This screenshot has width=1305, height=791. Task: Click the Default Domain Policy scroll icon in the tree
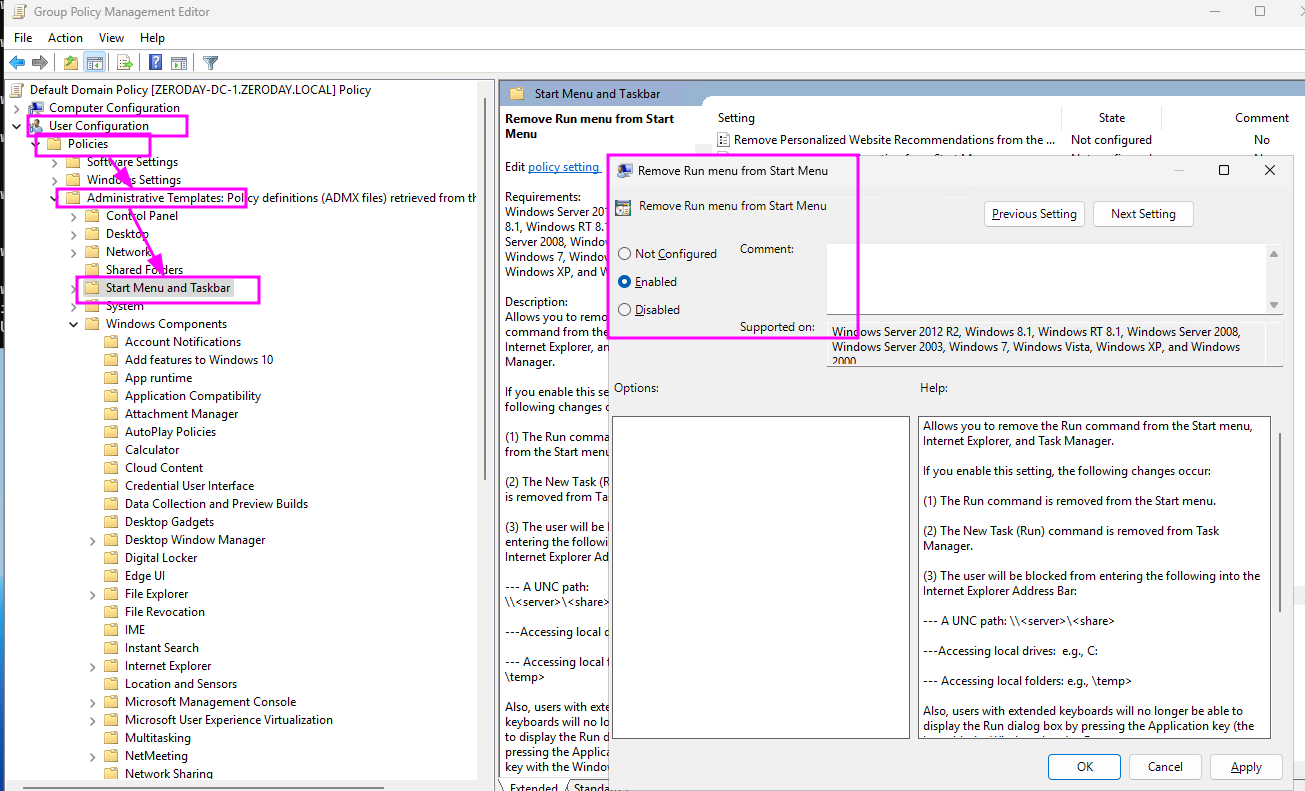(17, 90)
